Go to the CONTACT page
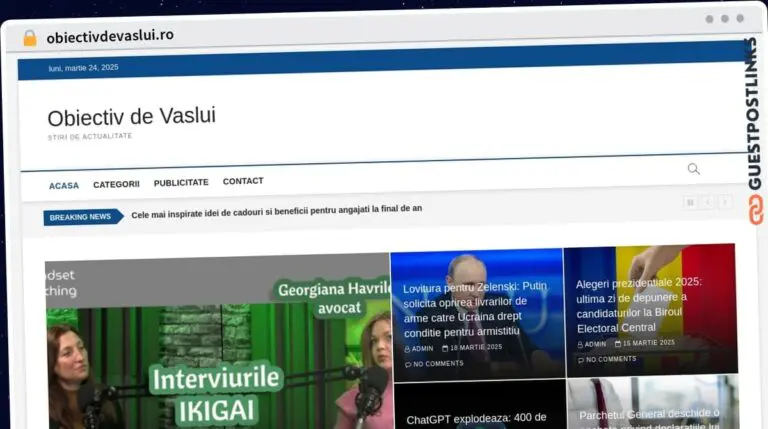Screen dimensions: 768x429 coord(243,181)
